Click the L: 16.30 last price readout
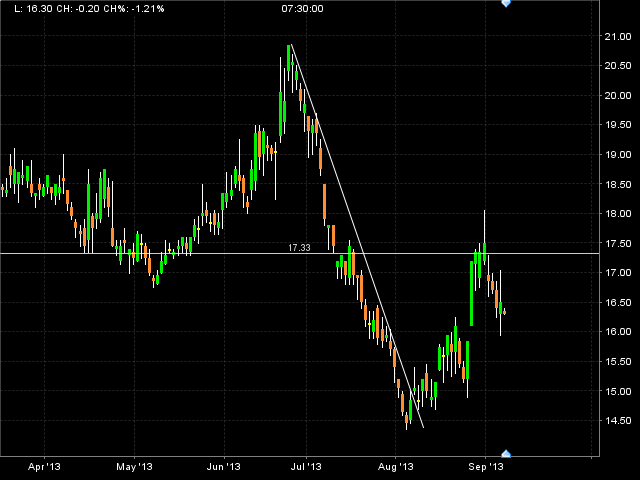The height and width of the screenshot is (480, 640). point(33,9)
